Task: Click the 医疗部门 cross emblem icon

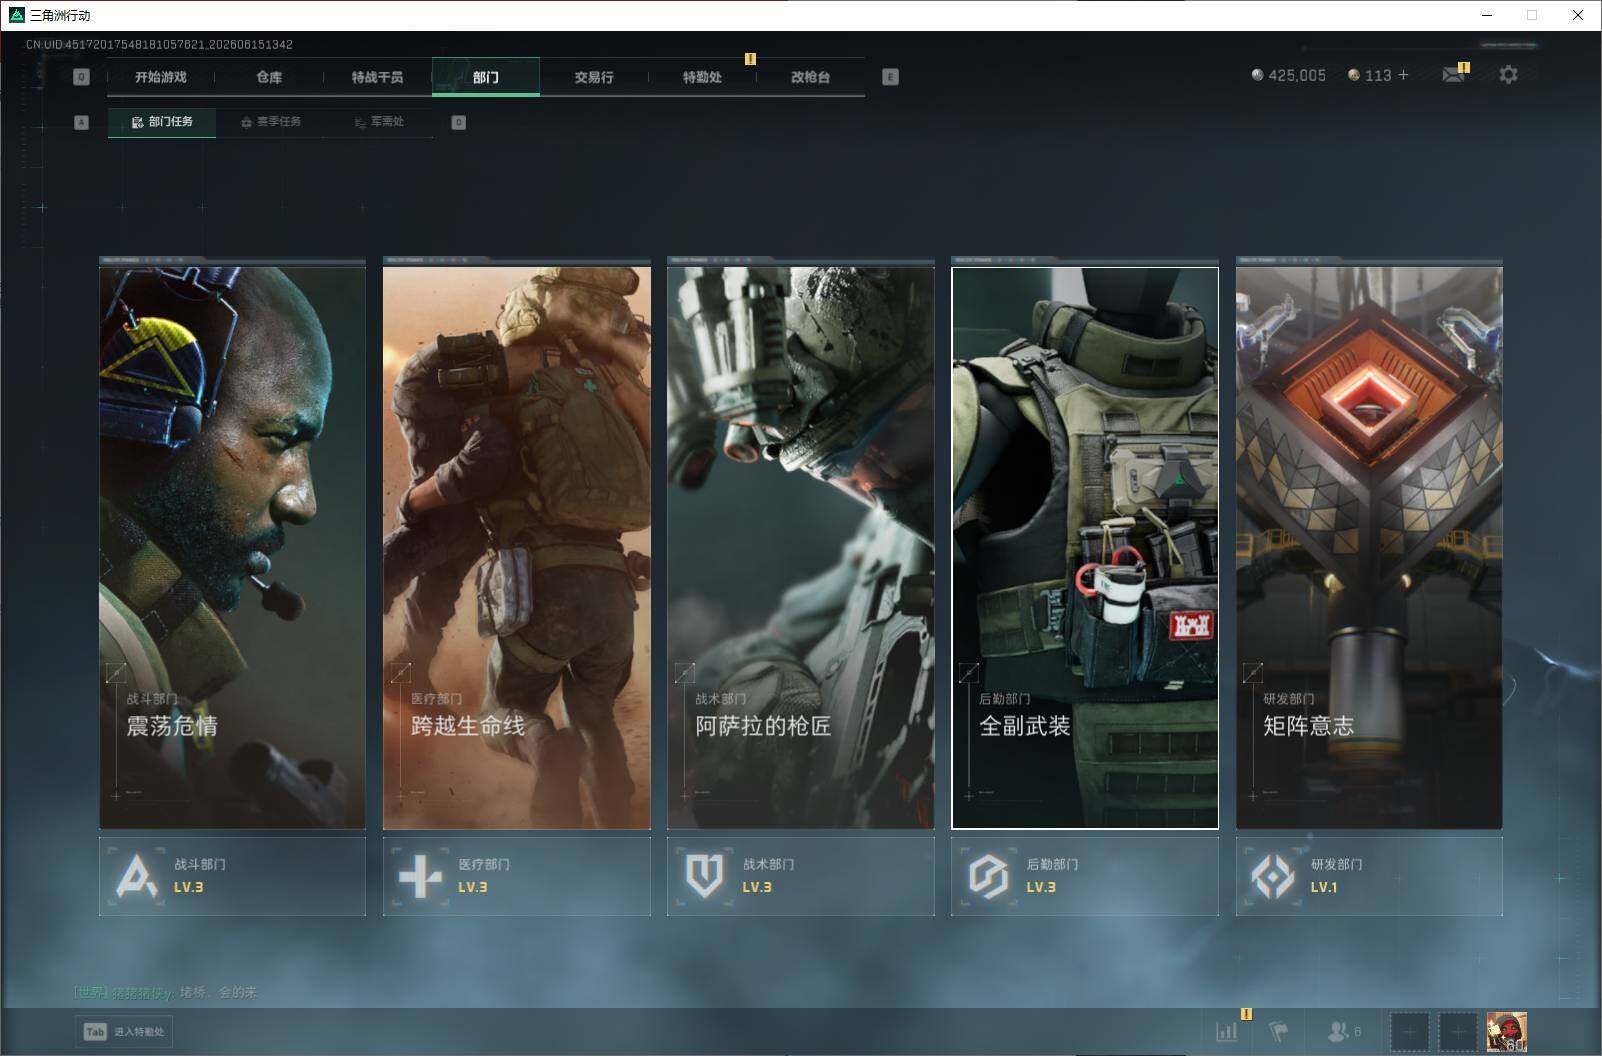Action: (x=420, y=876)
